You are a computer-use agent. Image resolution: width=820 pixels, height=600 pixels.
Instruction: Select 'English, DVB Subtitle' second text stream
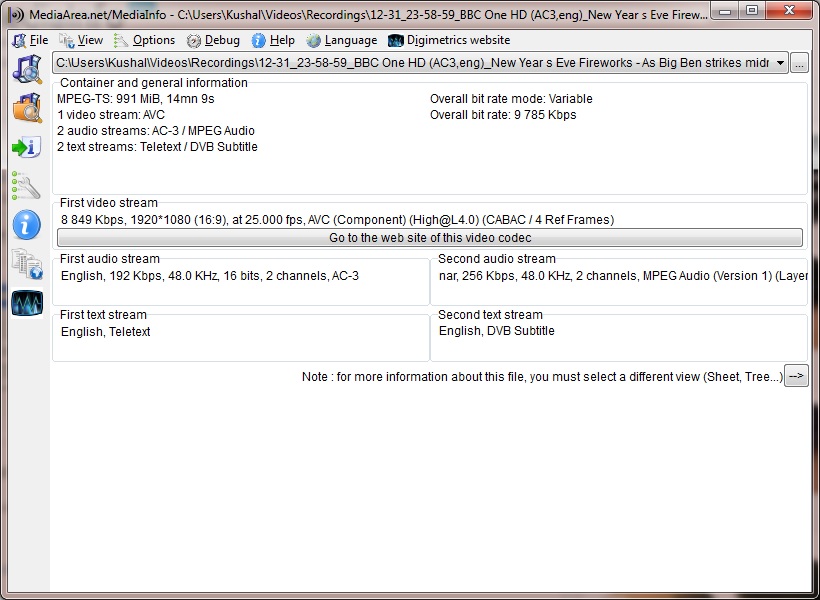pyautogui.click(x=497, y=331)
